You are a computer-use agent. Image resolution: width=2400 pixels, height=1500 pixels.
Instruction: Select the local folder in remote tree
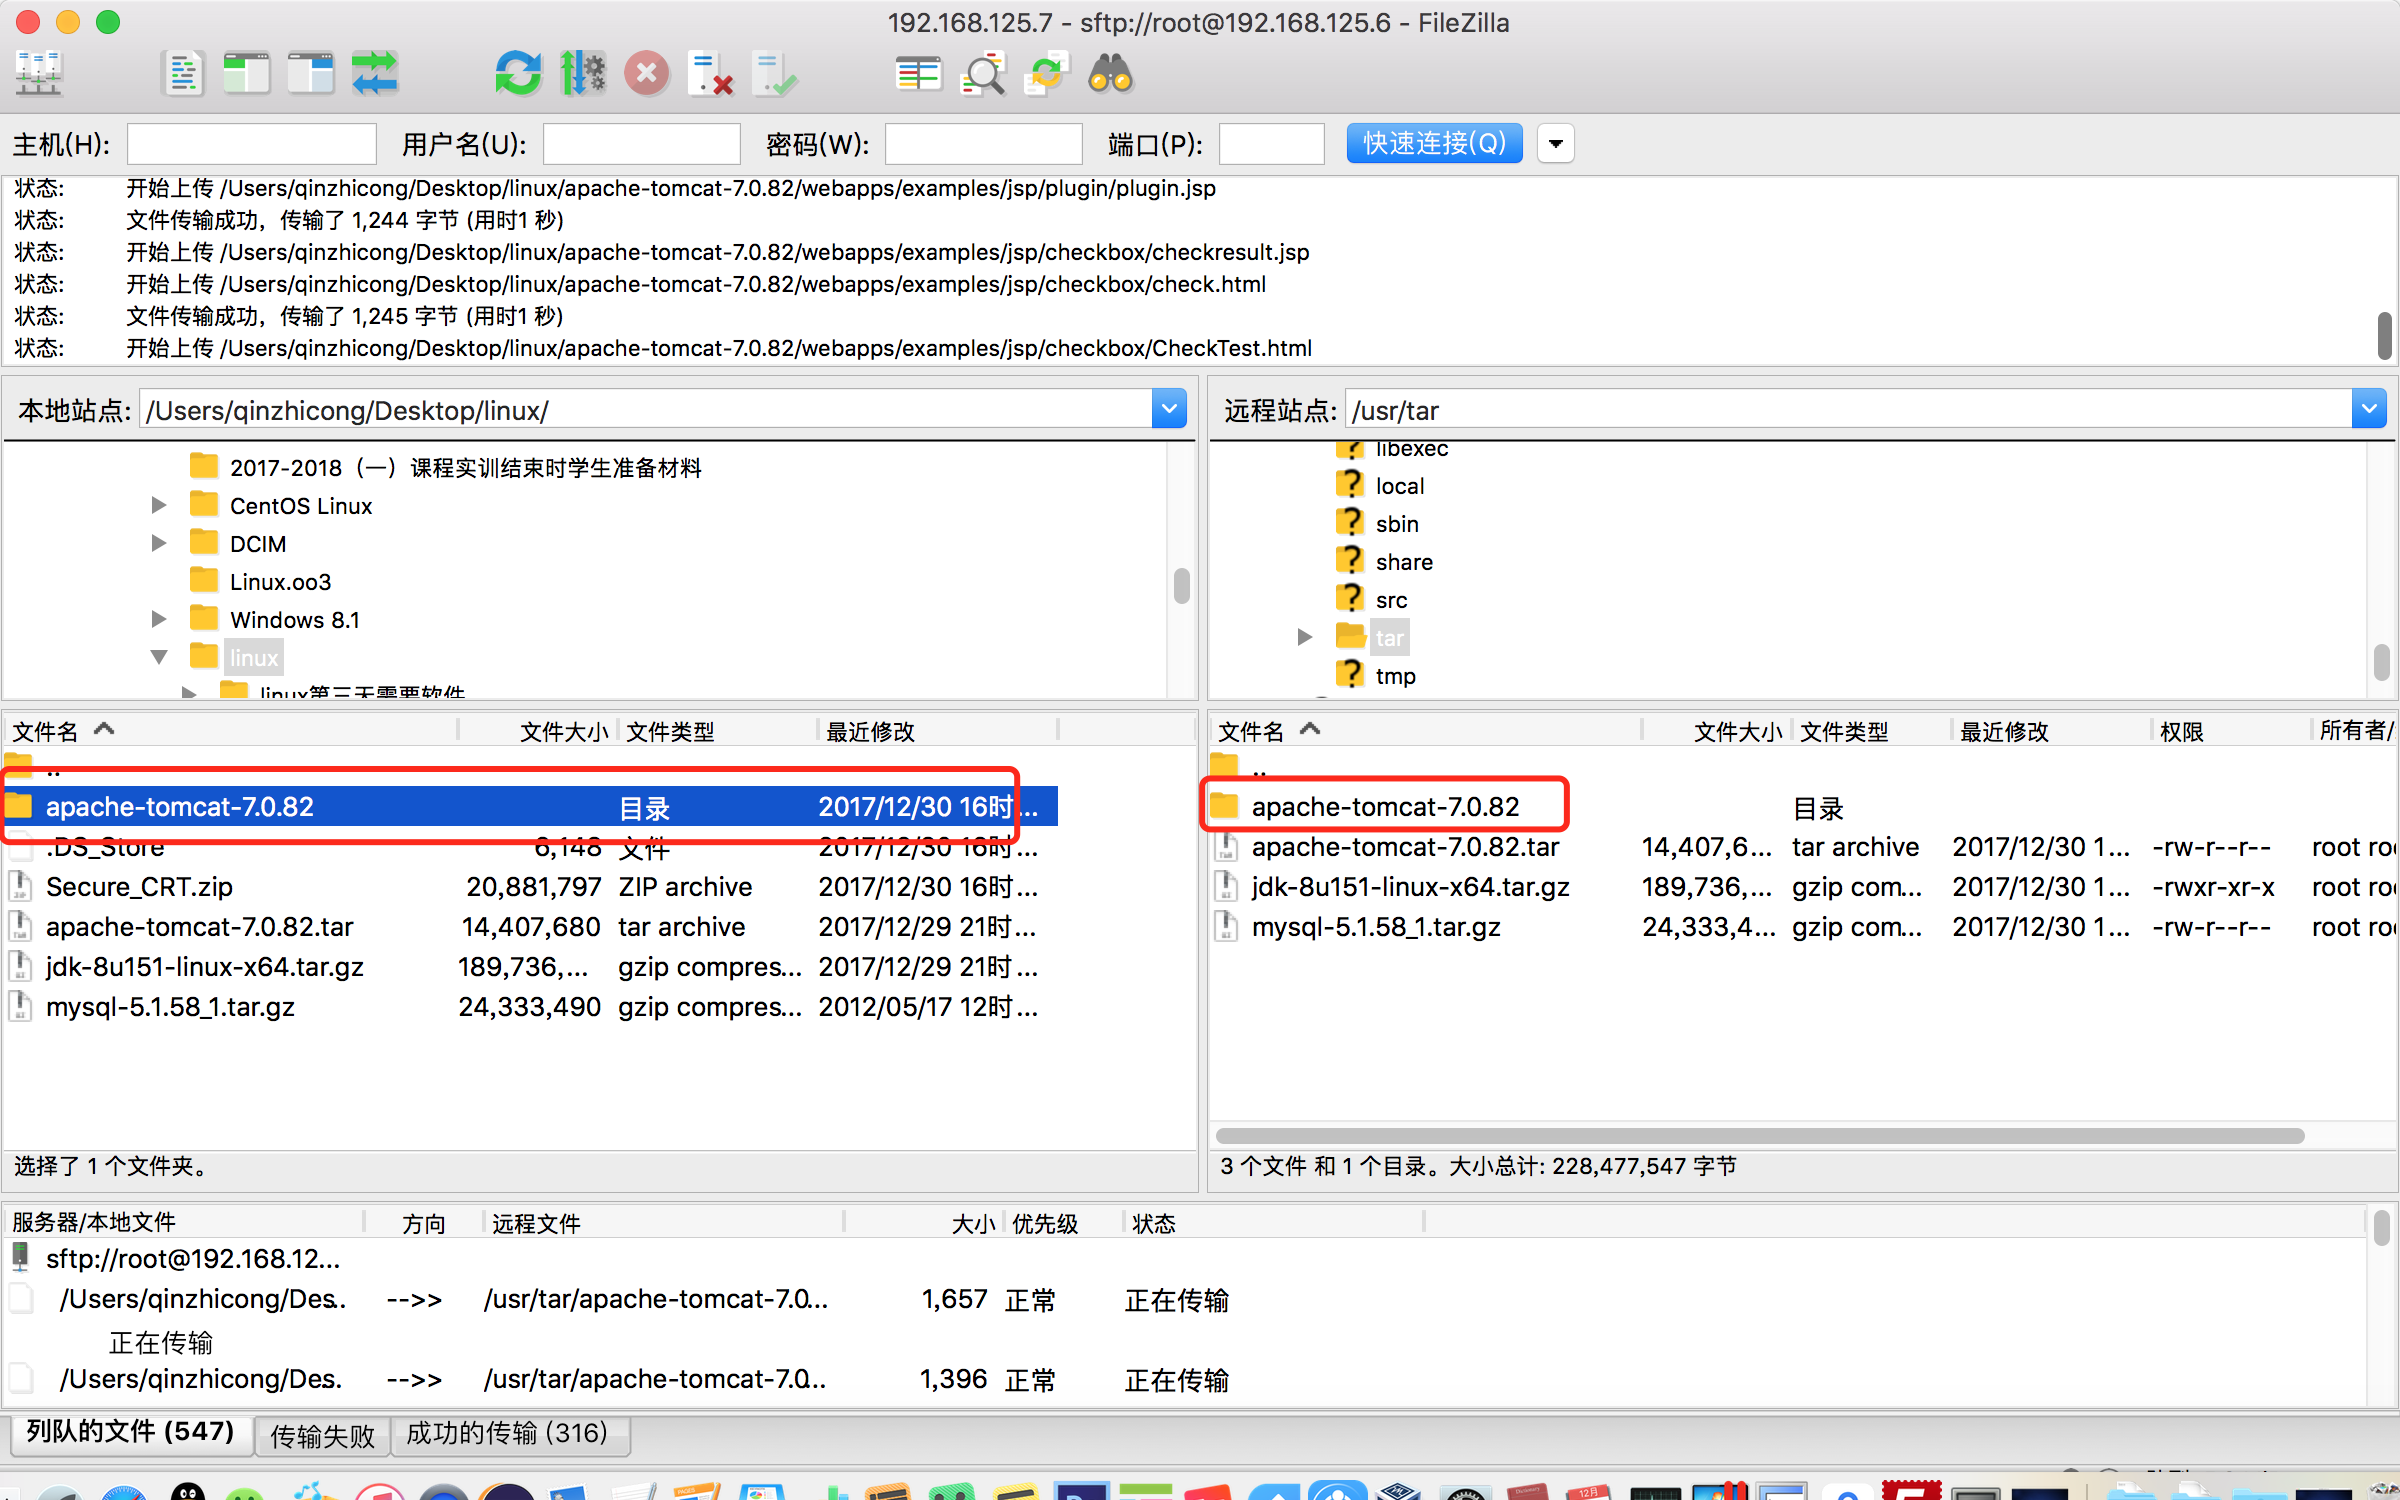1399,486
